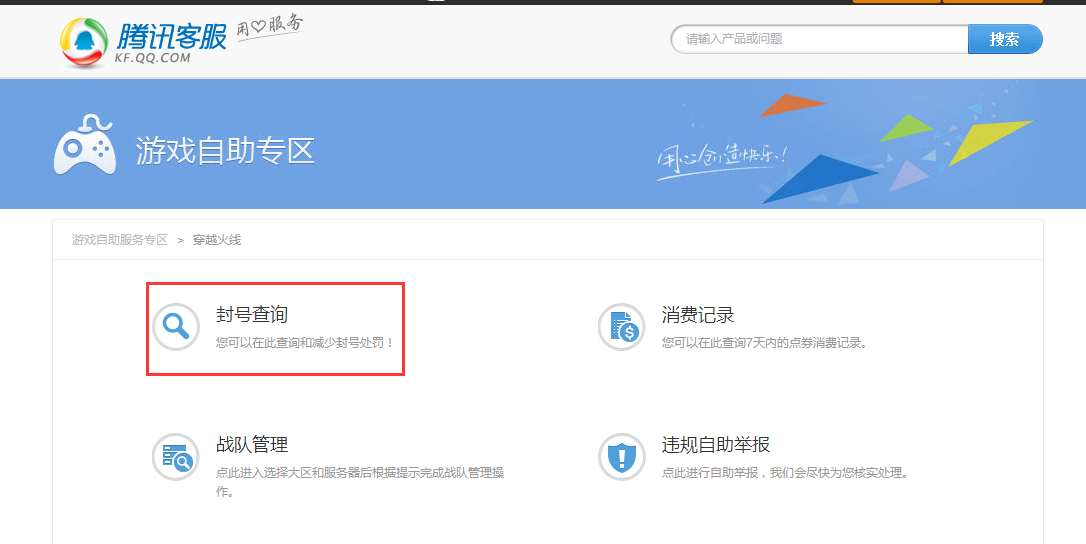Viewport: 1086px width, 544px height.
Task: Click the 用心服务 slogan beside logo
Action: click(270, 28)
